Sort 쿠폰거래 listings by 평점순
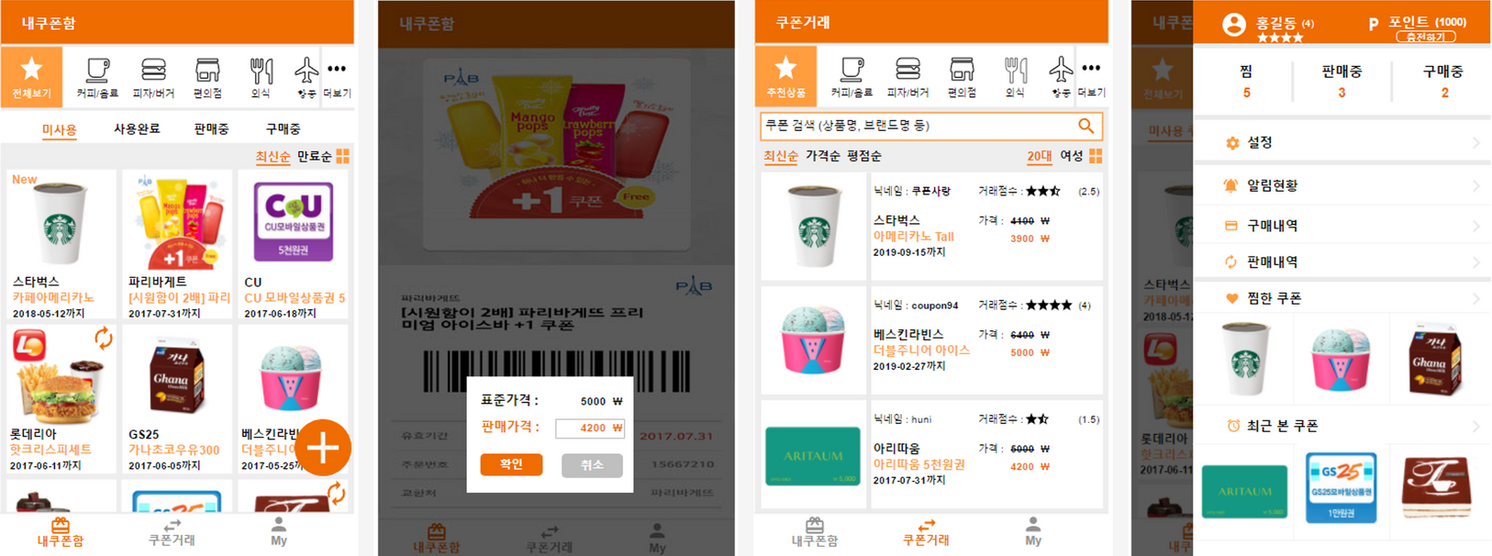This screenshot has height=556, width=1492. 864,157
